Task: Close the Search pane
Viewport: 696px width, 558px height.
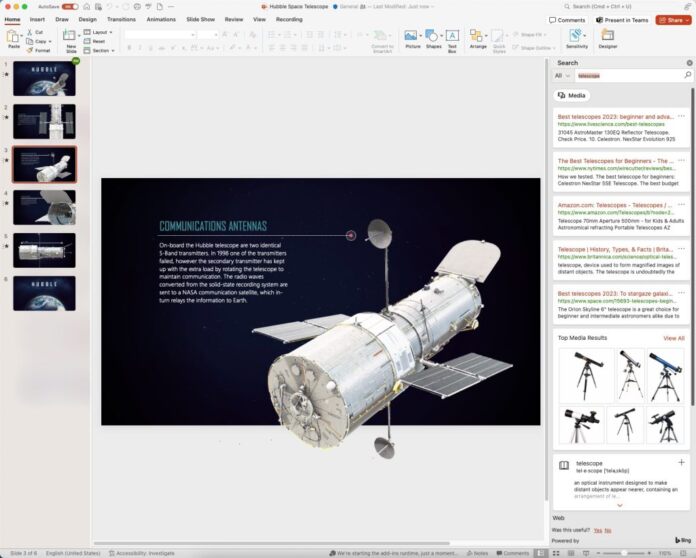Action: click(689, 63)
